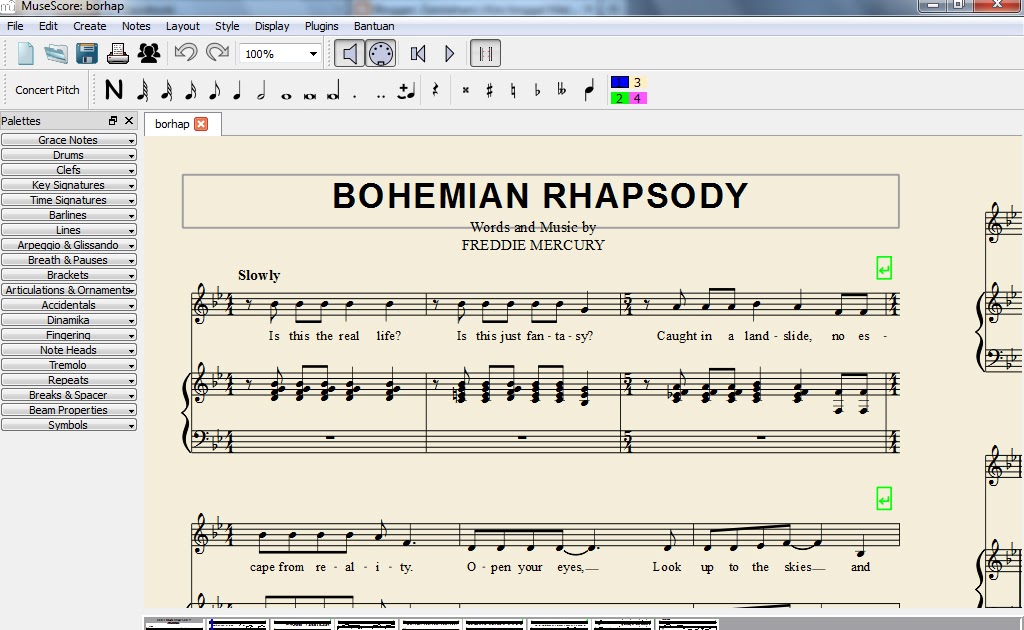Click the people (MuseScore Connect) icon
The image size is (1024, 630).
point(149,54)
